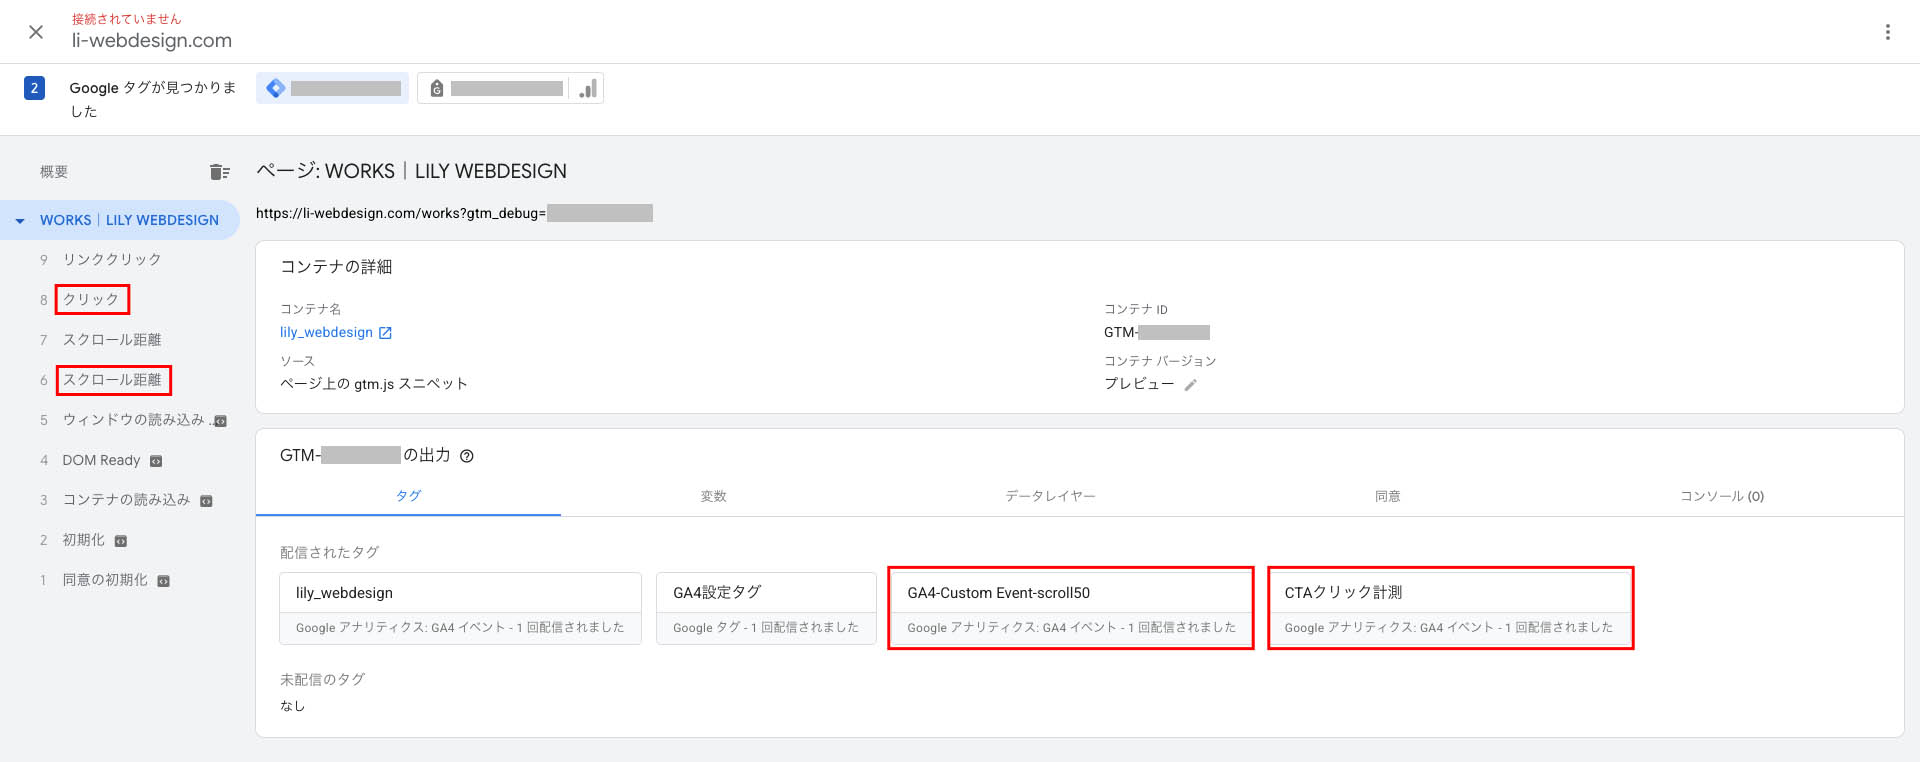Select the Google tag chip with bar chart
The width and height of the screenshot is (1920, 762).
point(510,88)
